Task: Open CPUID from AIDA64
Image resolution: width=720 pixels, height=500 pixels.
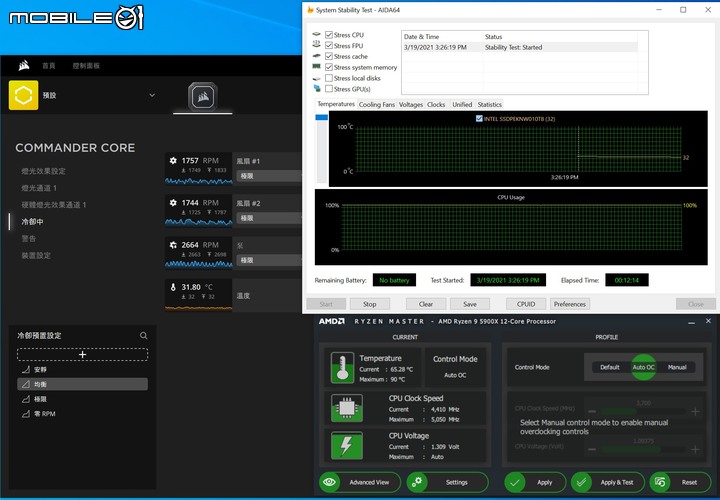Action: (x=526, y=304)
